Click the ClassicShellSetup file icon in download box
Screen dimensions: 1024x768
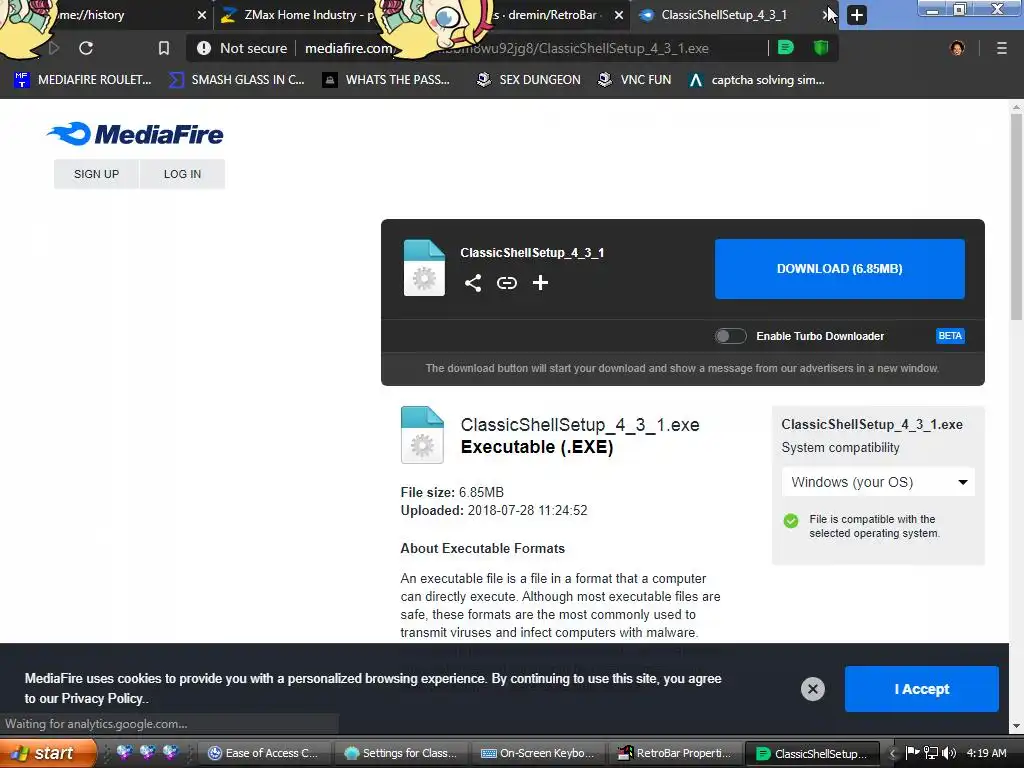point(424,268)
